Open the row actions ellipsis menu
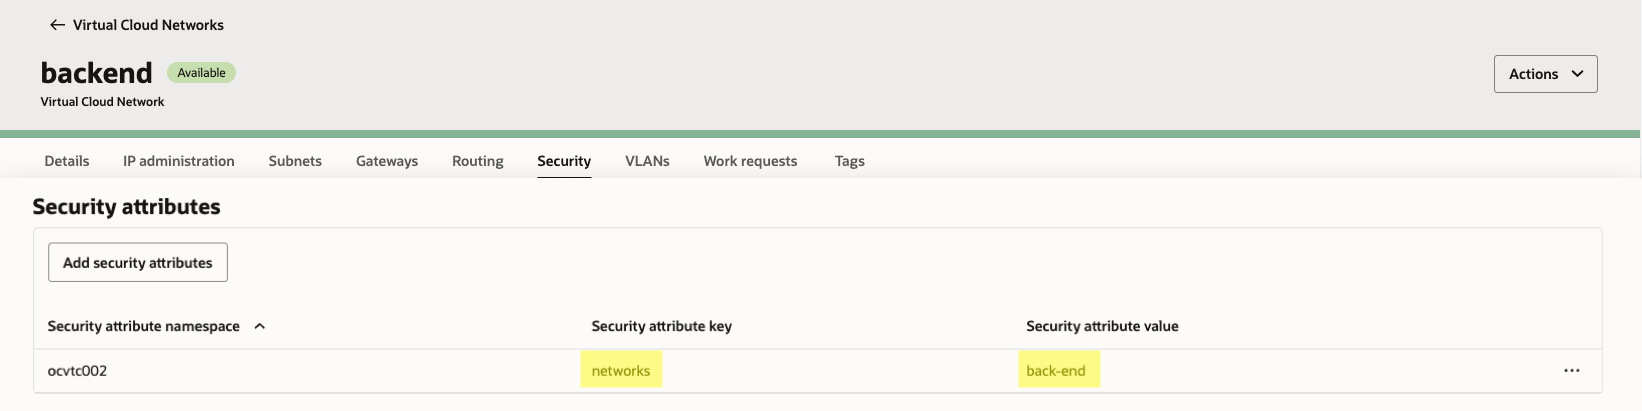The height and width of the screenshot is (411, 1642). (x=1571, y=371)
